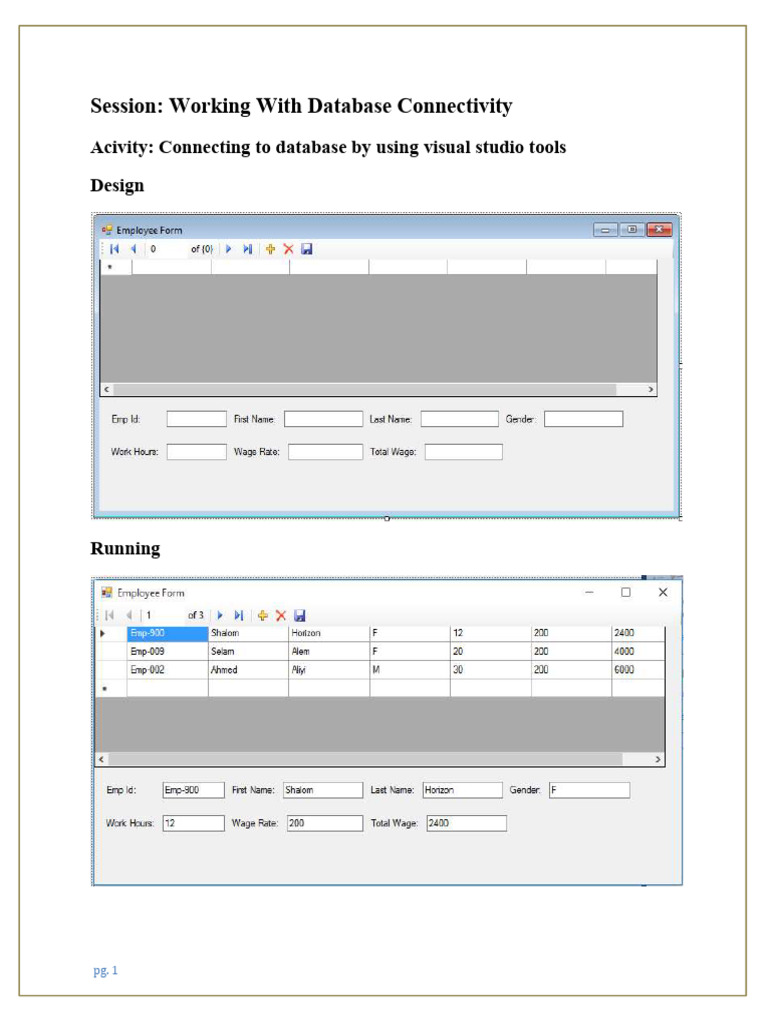Click the 6000 total wage cell
768x1024 pixels.
[638, 669]
